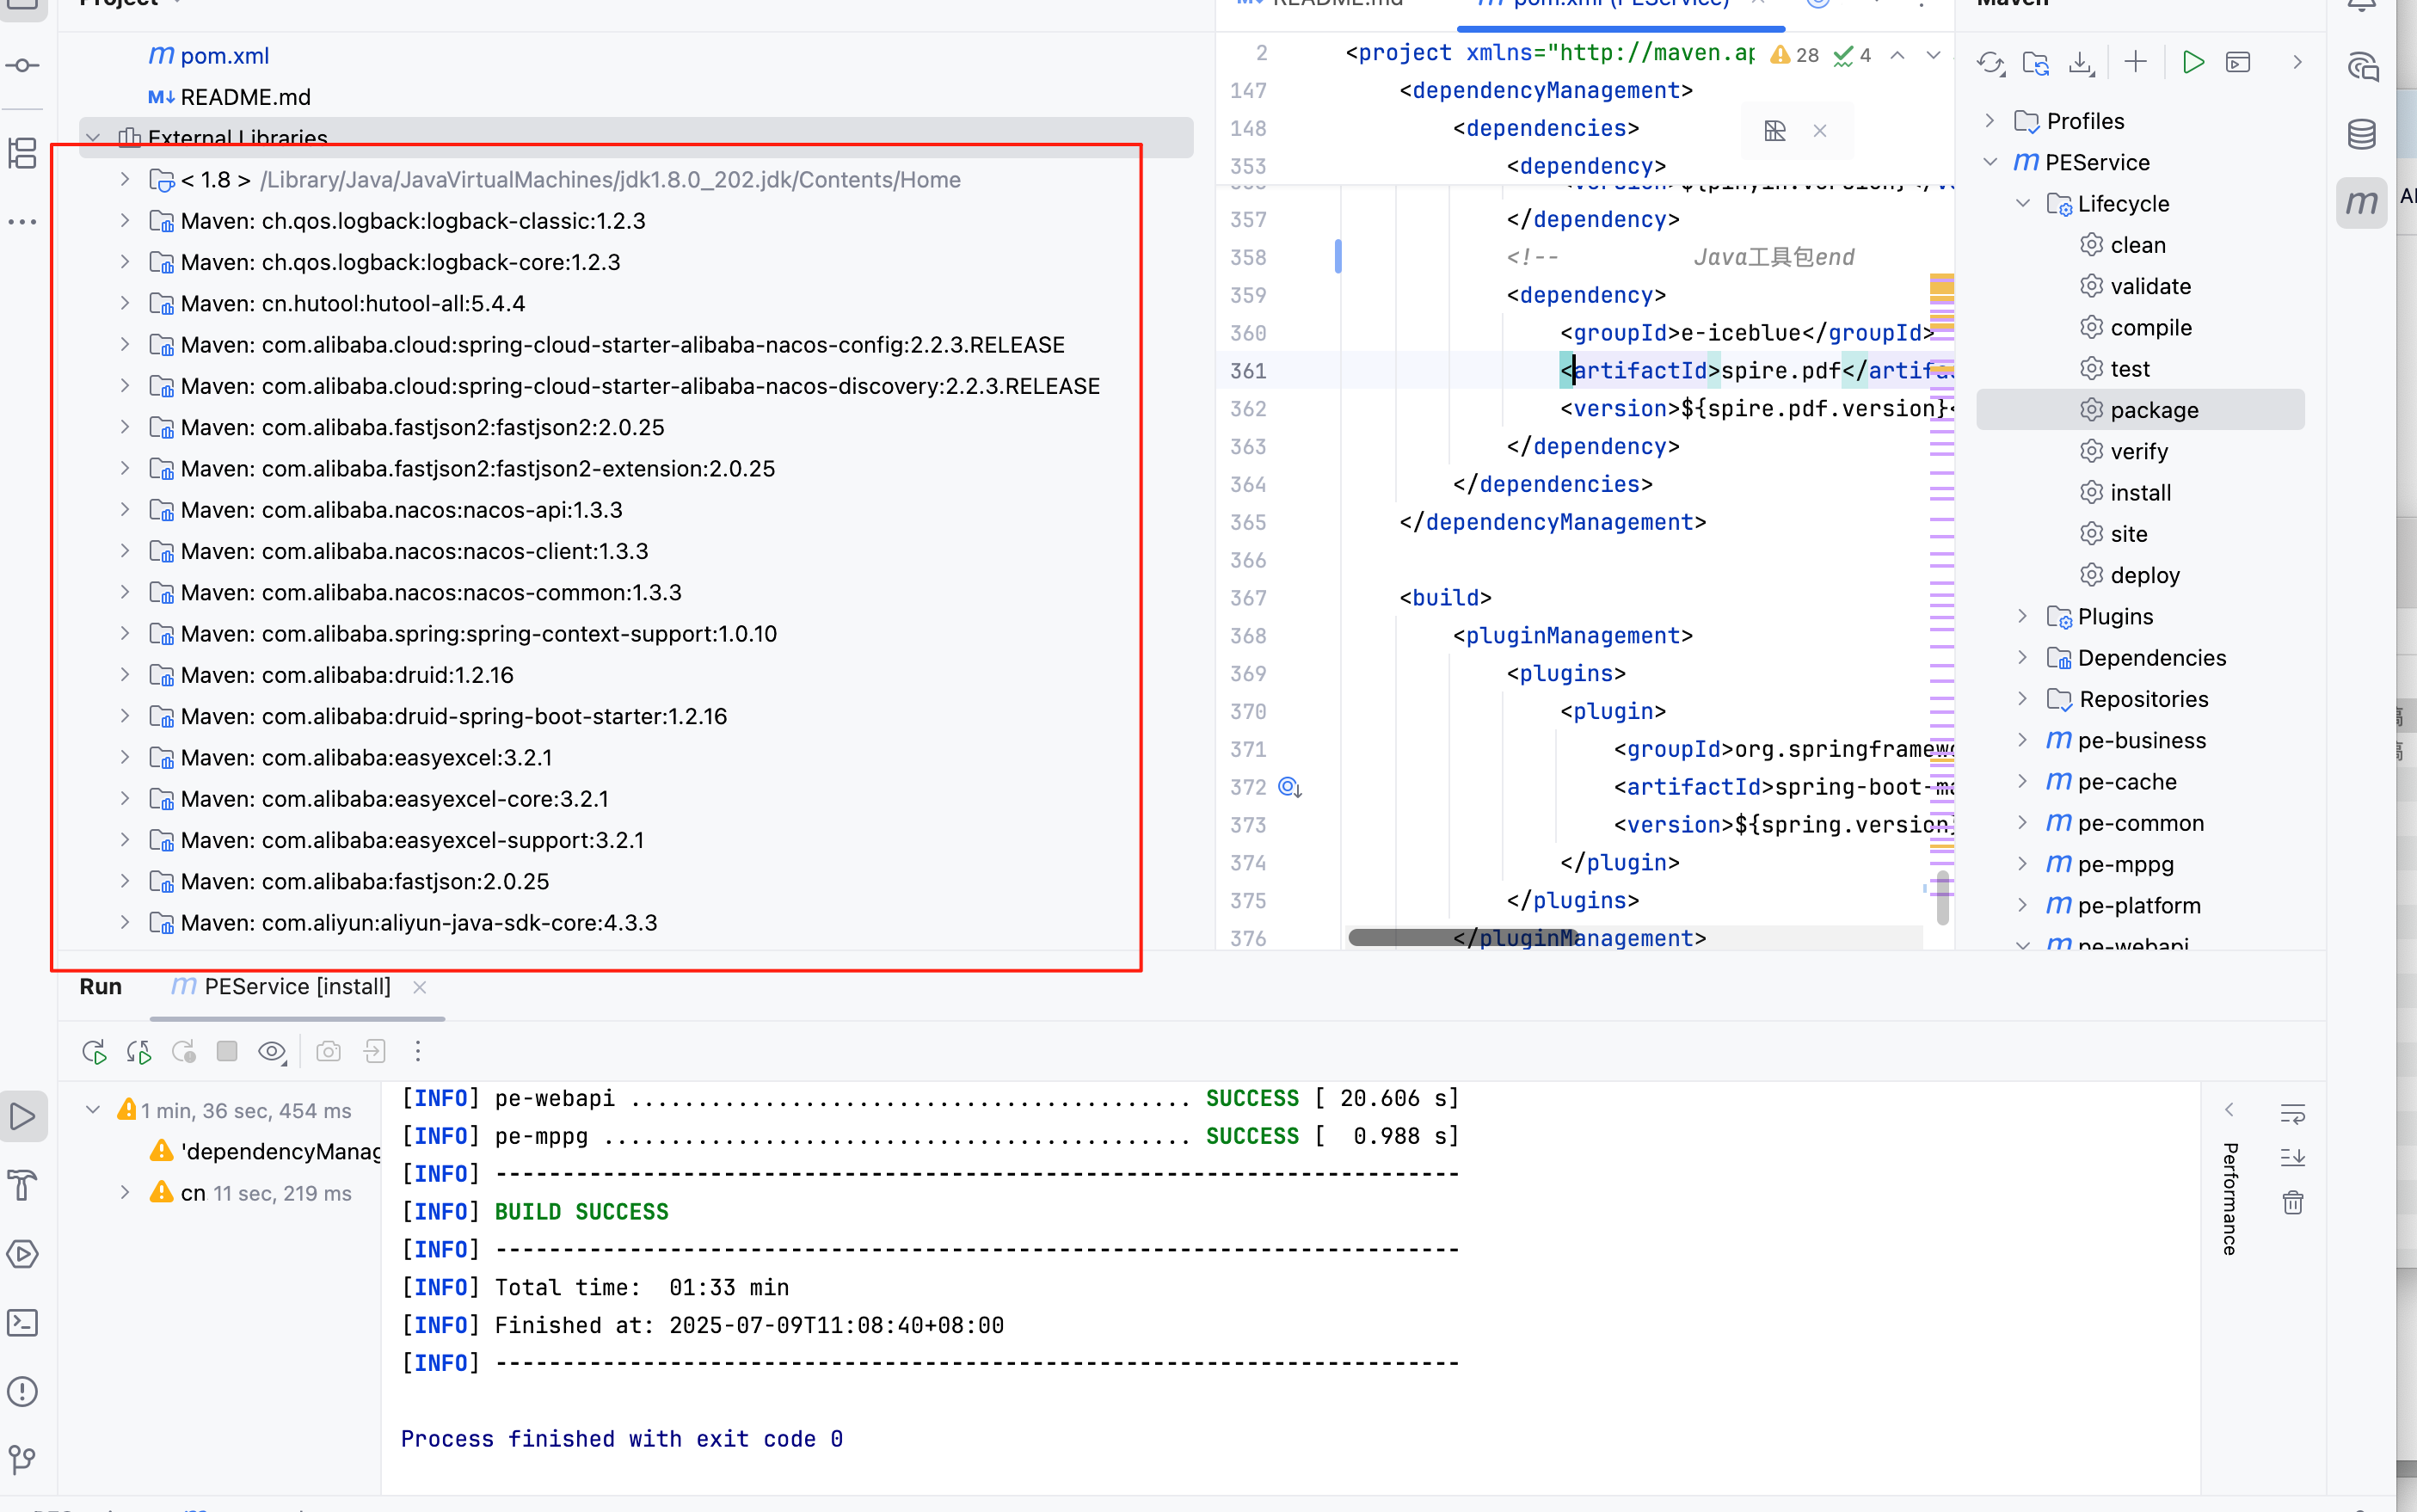
Task: Run the selected Maven goal
Action: coord(2193,63)
